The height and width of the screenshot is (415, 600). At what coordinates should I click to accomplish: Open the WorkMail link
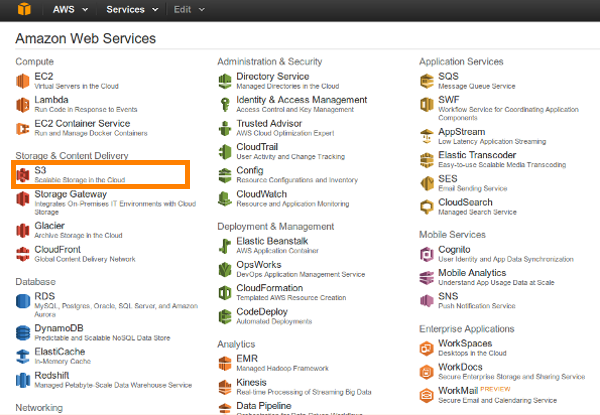[458, 391]
